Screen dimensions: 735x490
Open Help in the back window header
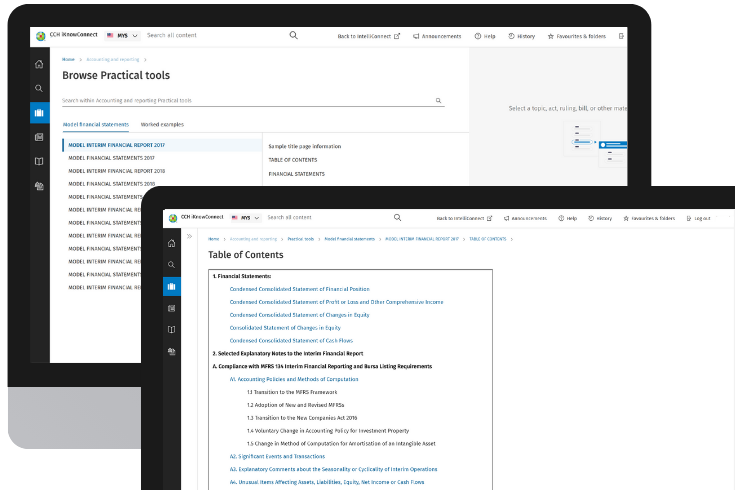[x=485, y=36]
